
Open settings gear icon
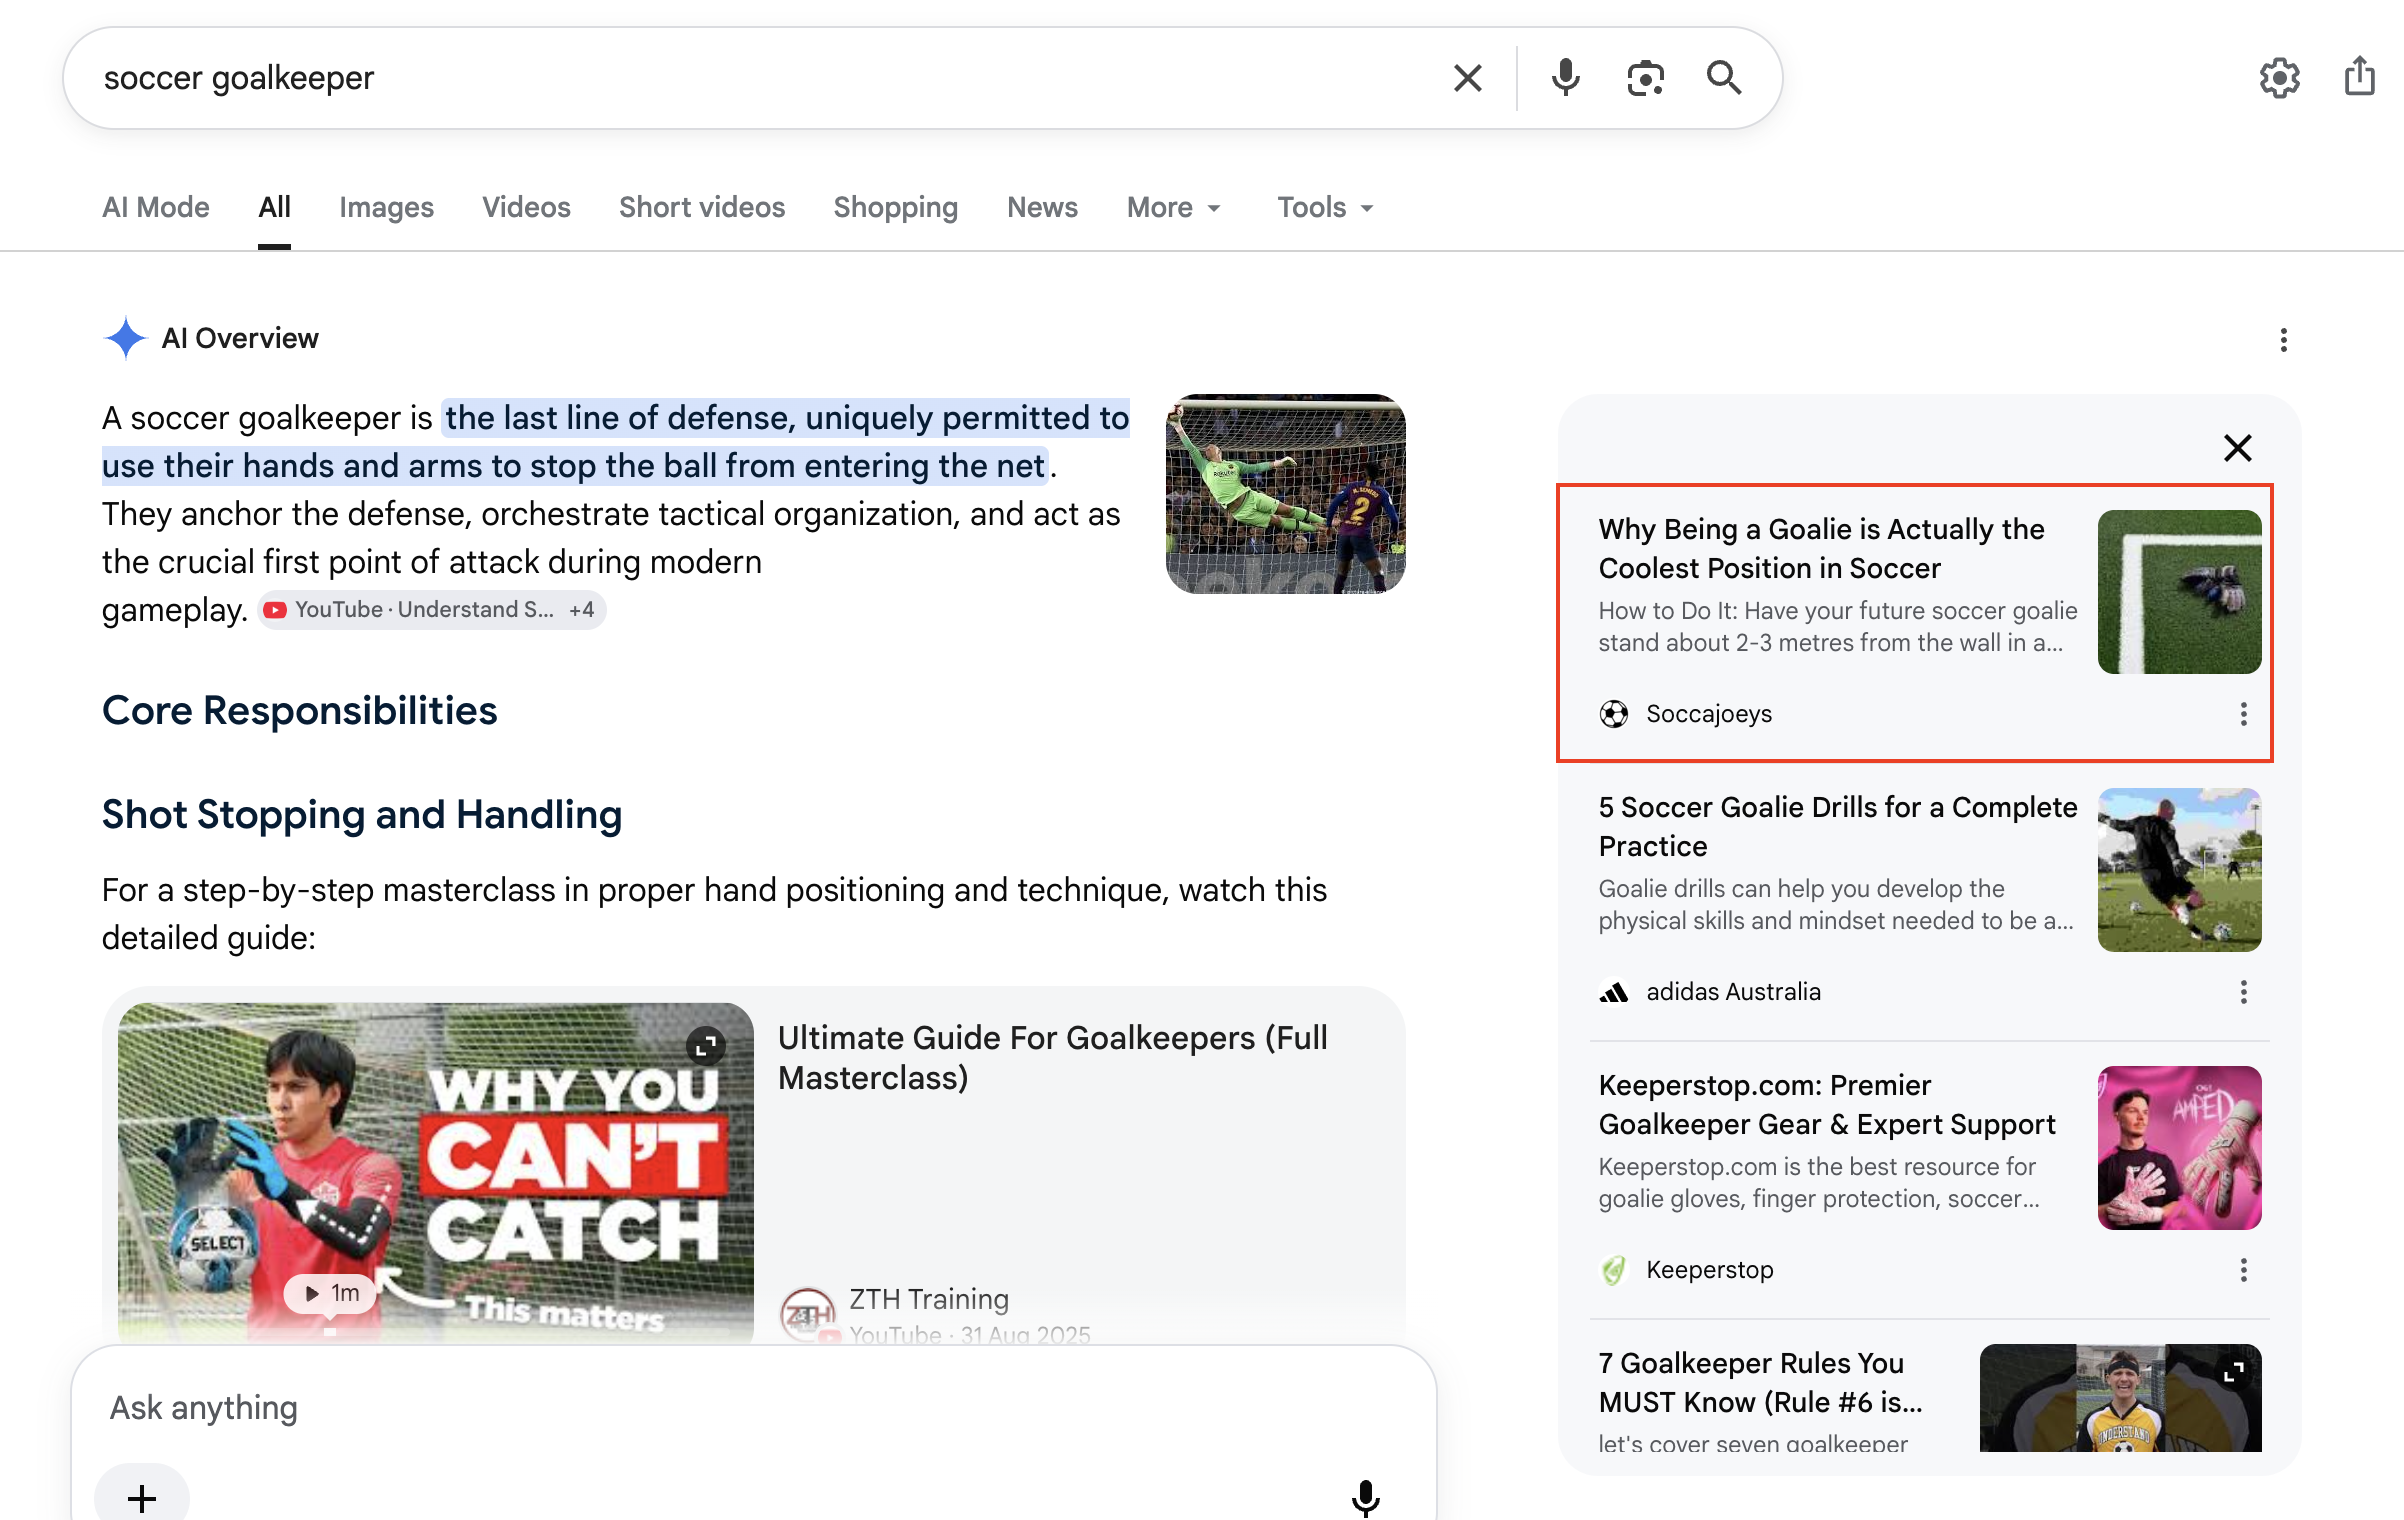tap(2280, 78)
